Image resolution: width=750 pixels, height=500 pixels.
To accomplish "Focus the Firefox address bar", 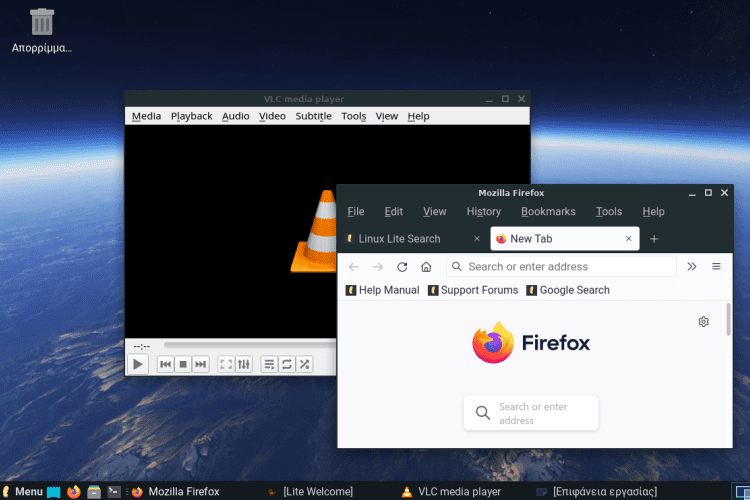I will coord(561,267).
